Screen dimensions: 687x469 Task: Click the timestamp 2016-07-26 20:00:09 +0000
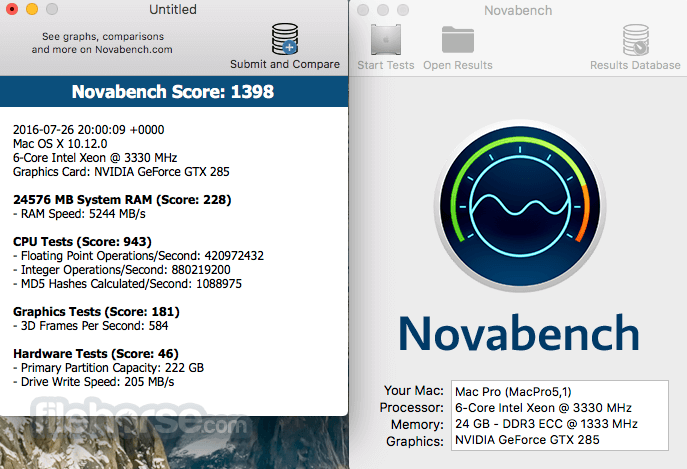click(x=89, y=130)
